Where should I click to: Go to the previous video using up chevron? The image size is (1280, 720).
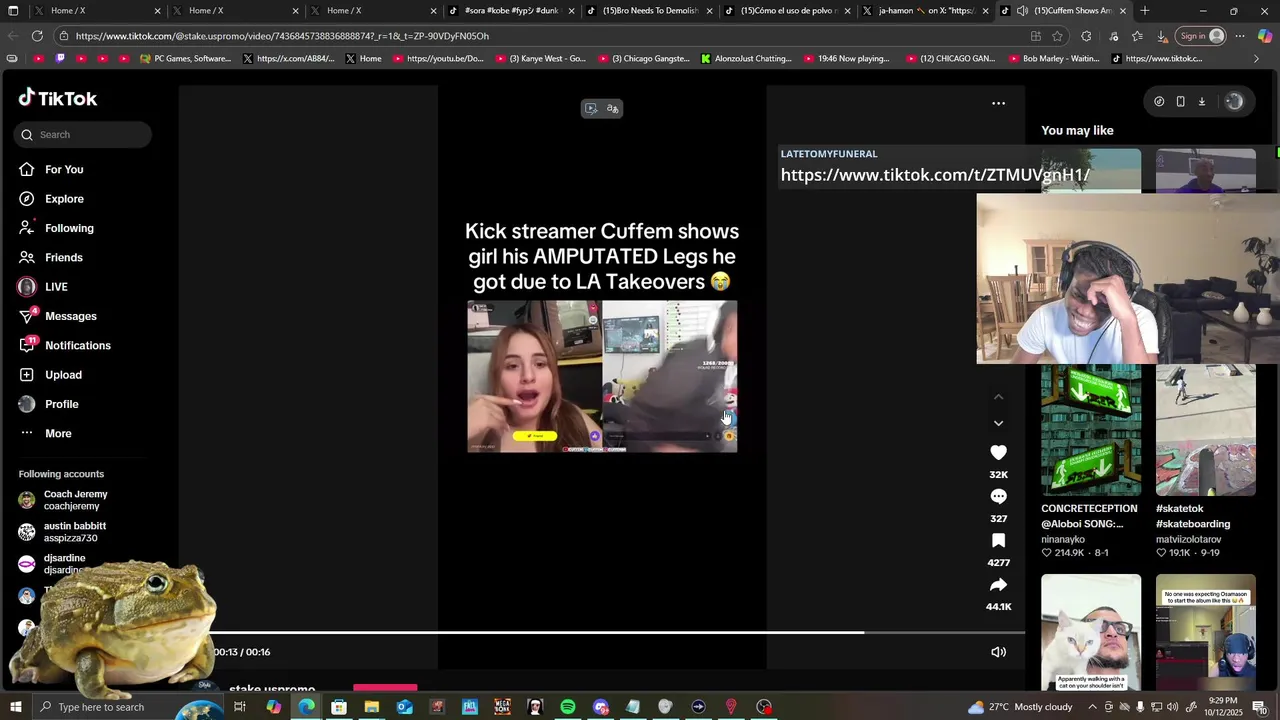click(998, 397)
